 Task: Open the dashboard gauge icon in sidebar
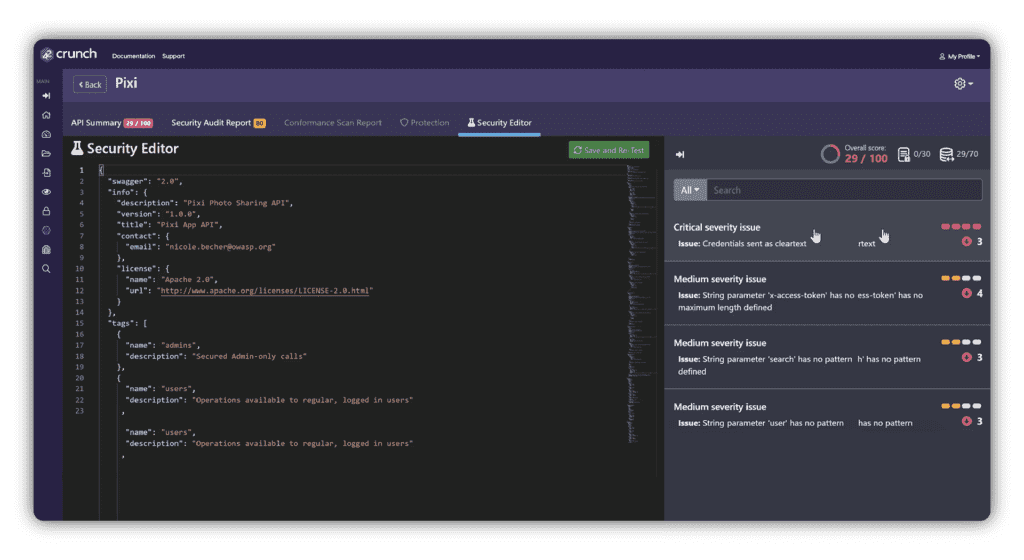click(46, 134)
